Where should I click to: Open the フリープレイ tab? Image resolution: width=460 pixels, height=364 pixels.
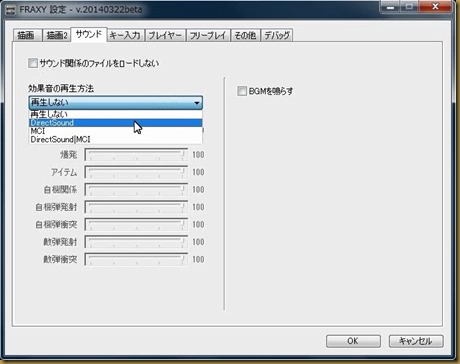click(208, 35)
